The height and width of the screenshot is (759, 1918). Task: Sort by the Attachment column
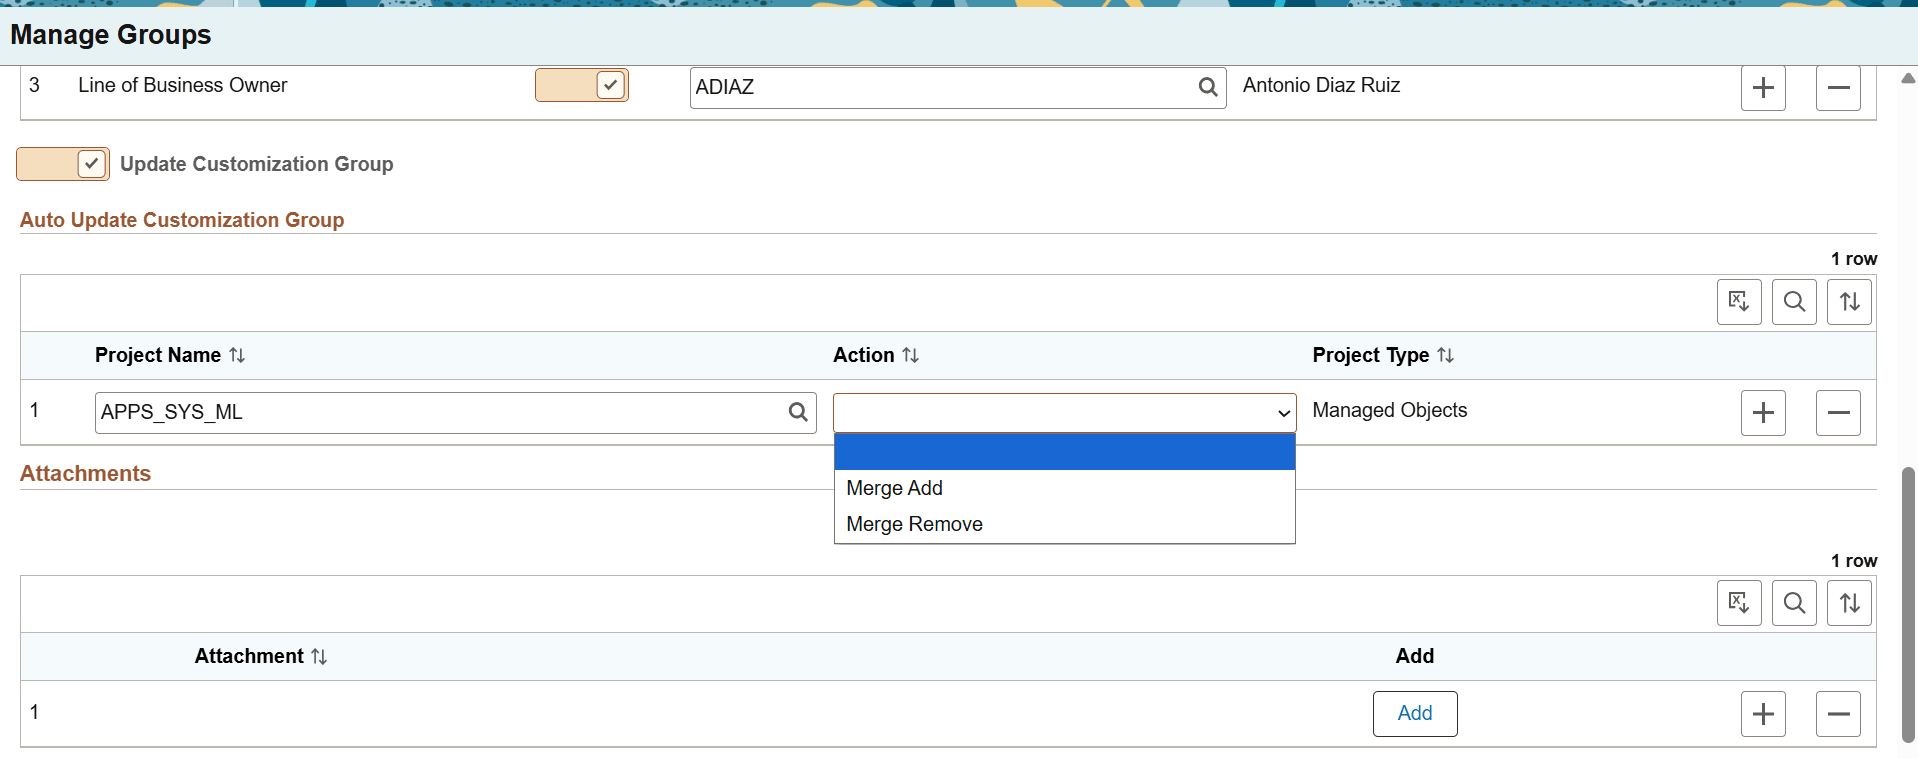coord(261,656)
